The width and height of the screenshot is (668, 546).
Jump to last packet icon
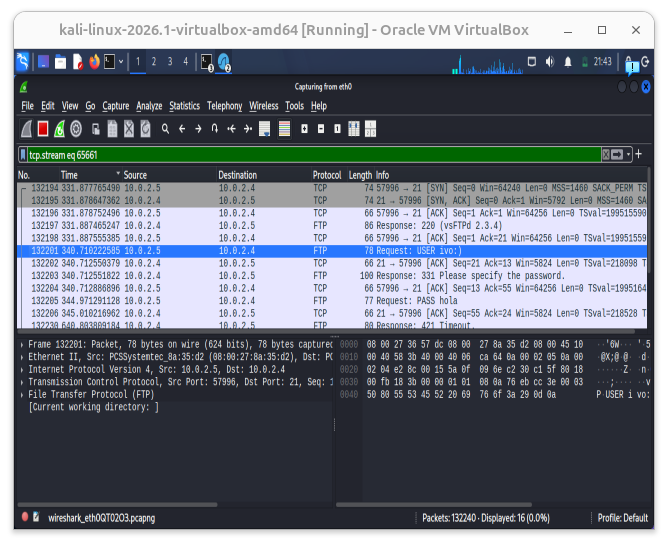click(x=248, y=129)
